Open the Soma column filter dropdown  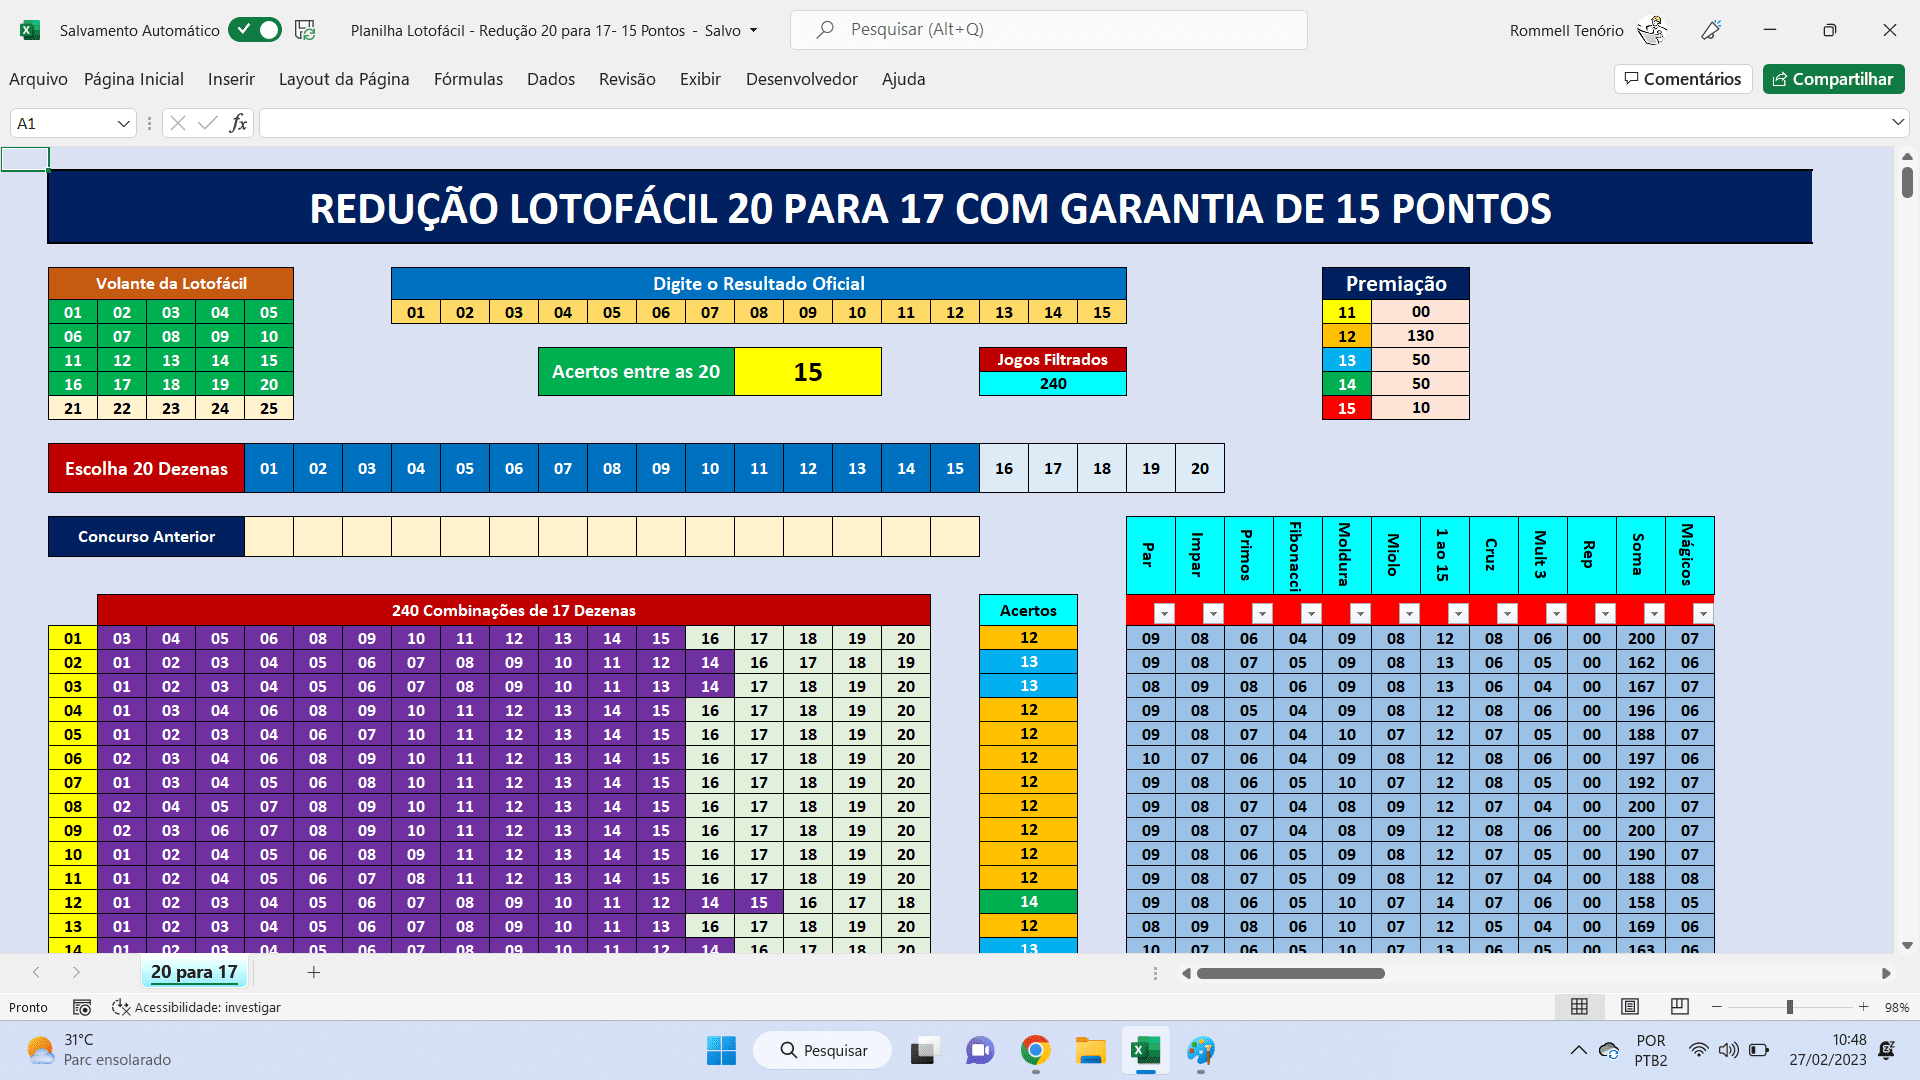[x=1654, y=613]
